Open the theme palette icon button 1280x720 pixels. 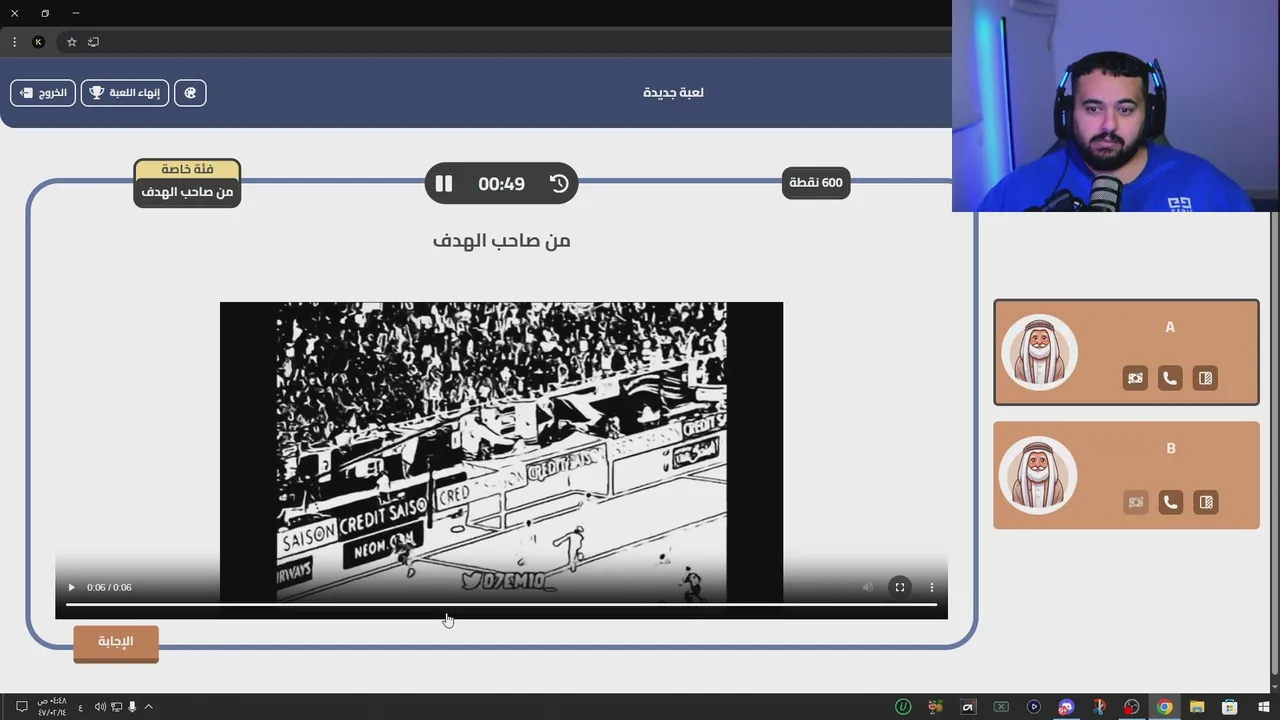click(x=190, y=93)
